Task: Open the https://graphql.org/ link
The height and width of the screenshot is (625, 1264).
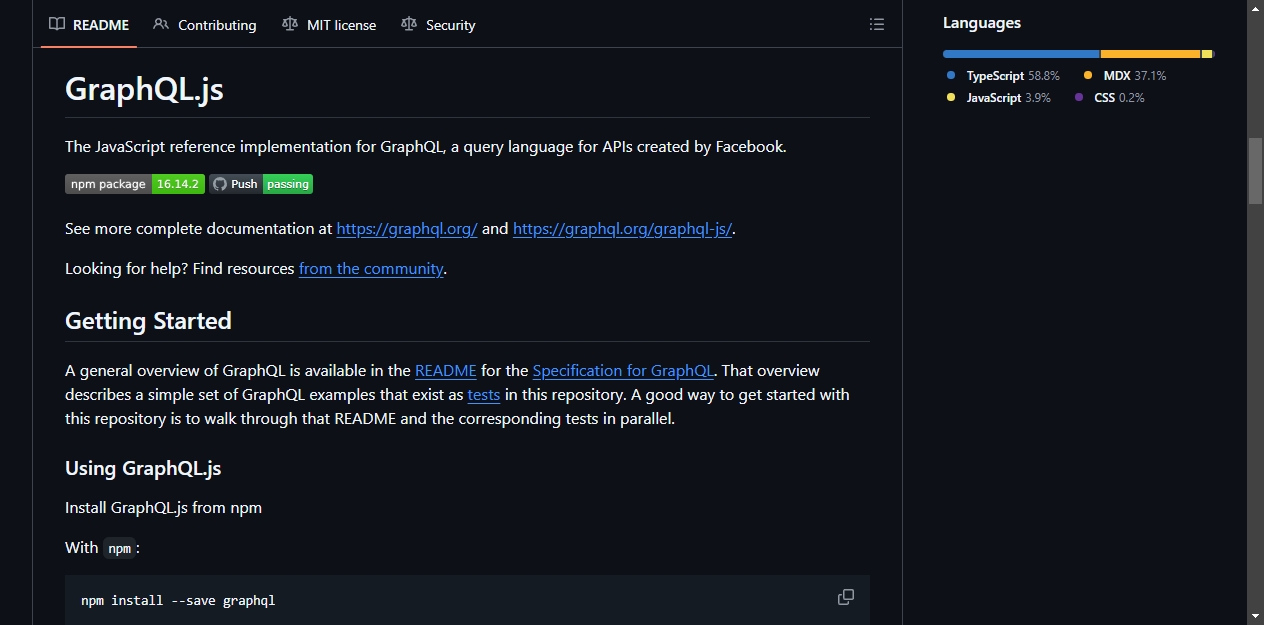Action: pos(407,229)
